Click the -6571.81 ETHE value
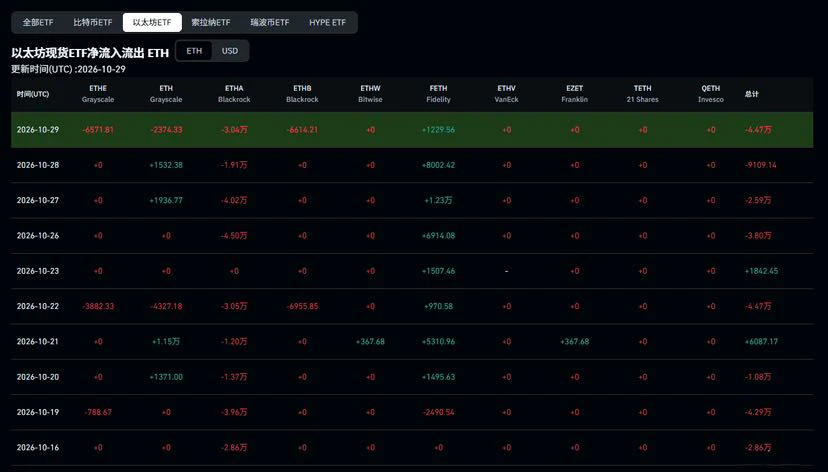Viewport: 828px width, 472px height. point(98,130)
